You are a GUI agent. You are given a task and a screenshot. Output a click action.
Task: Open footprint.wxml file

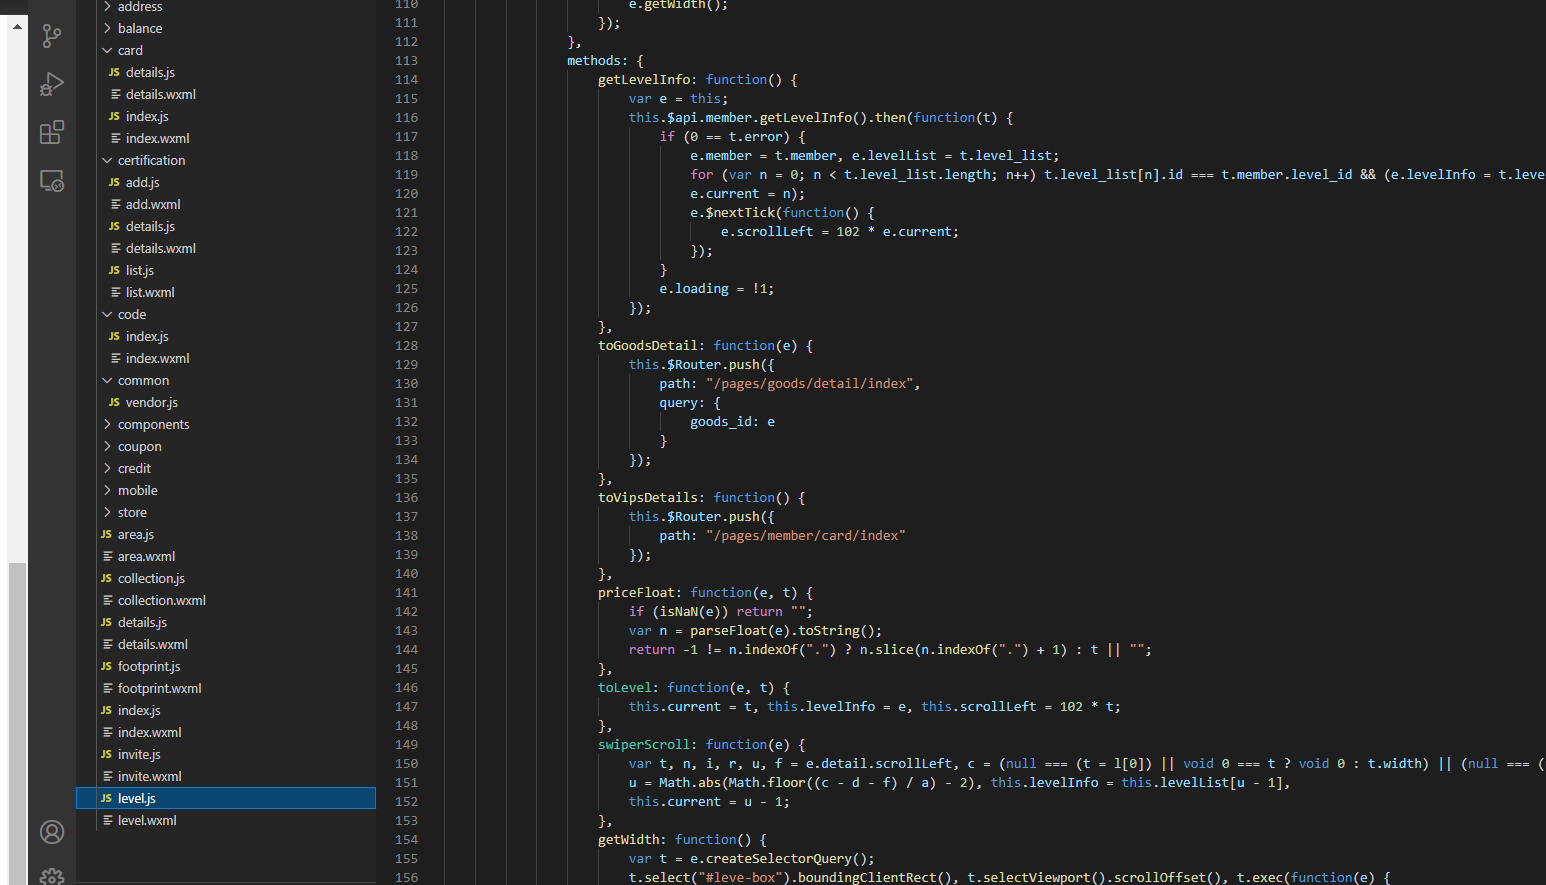coord(226,688)
